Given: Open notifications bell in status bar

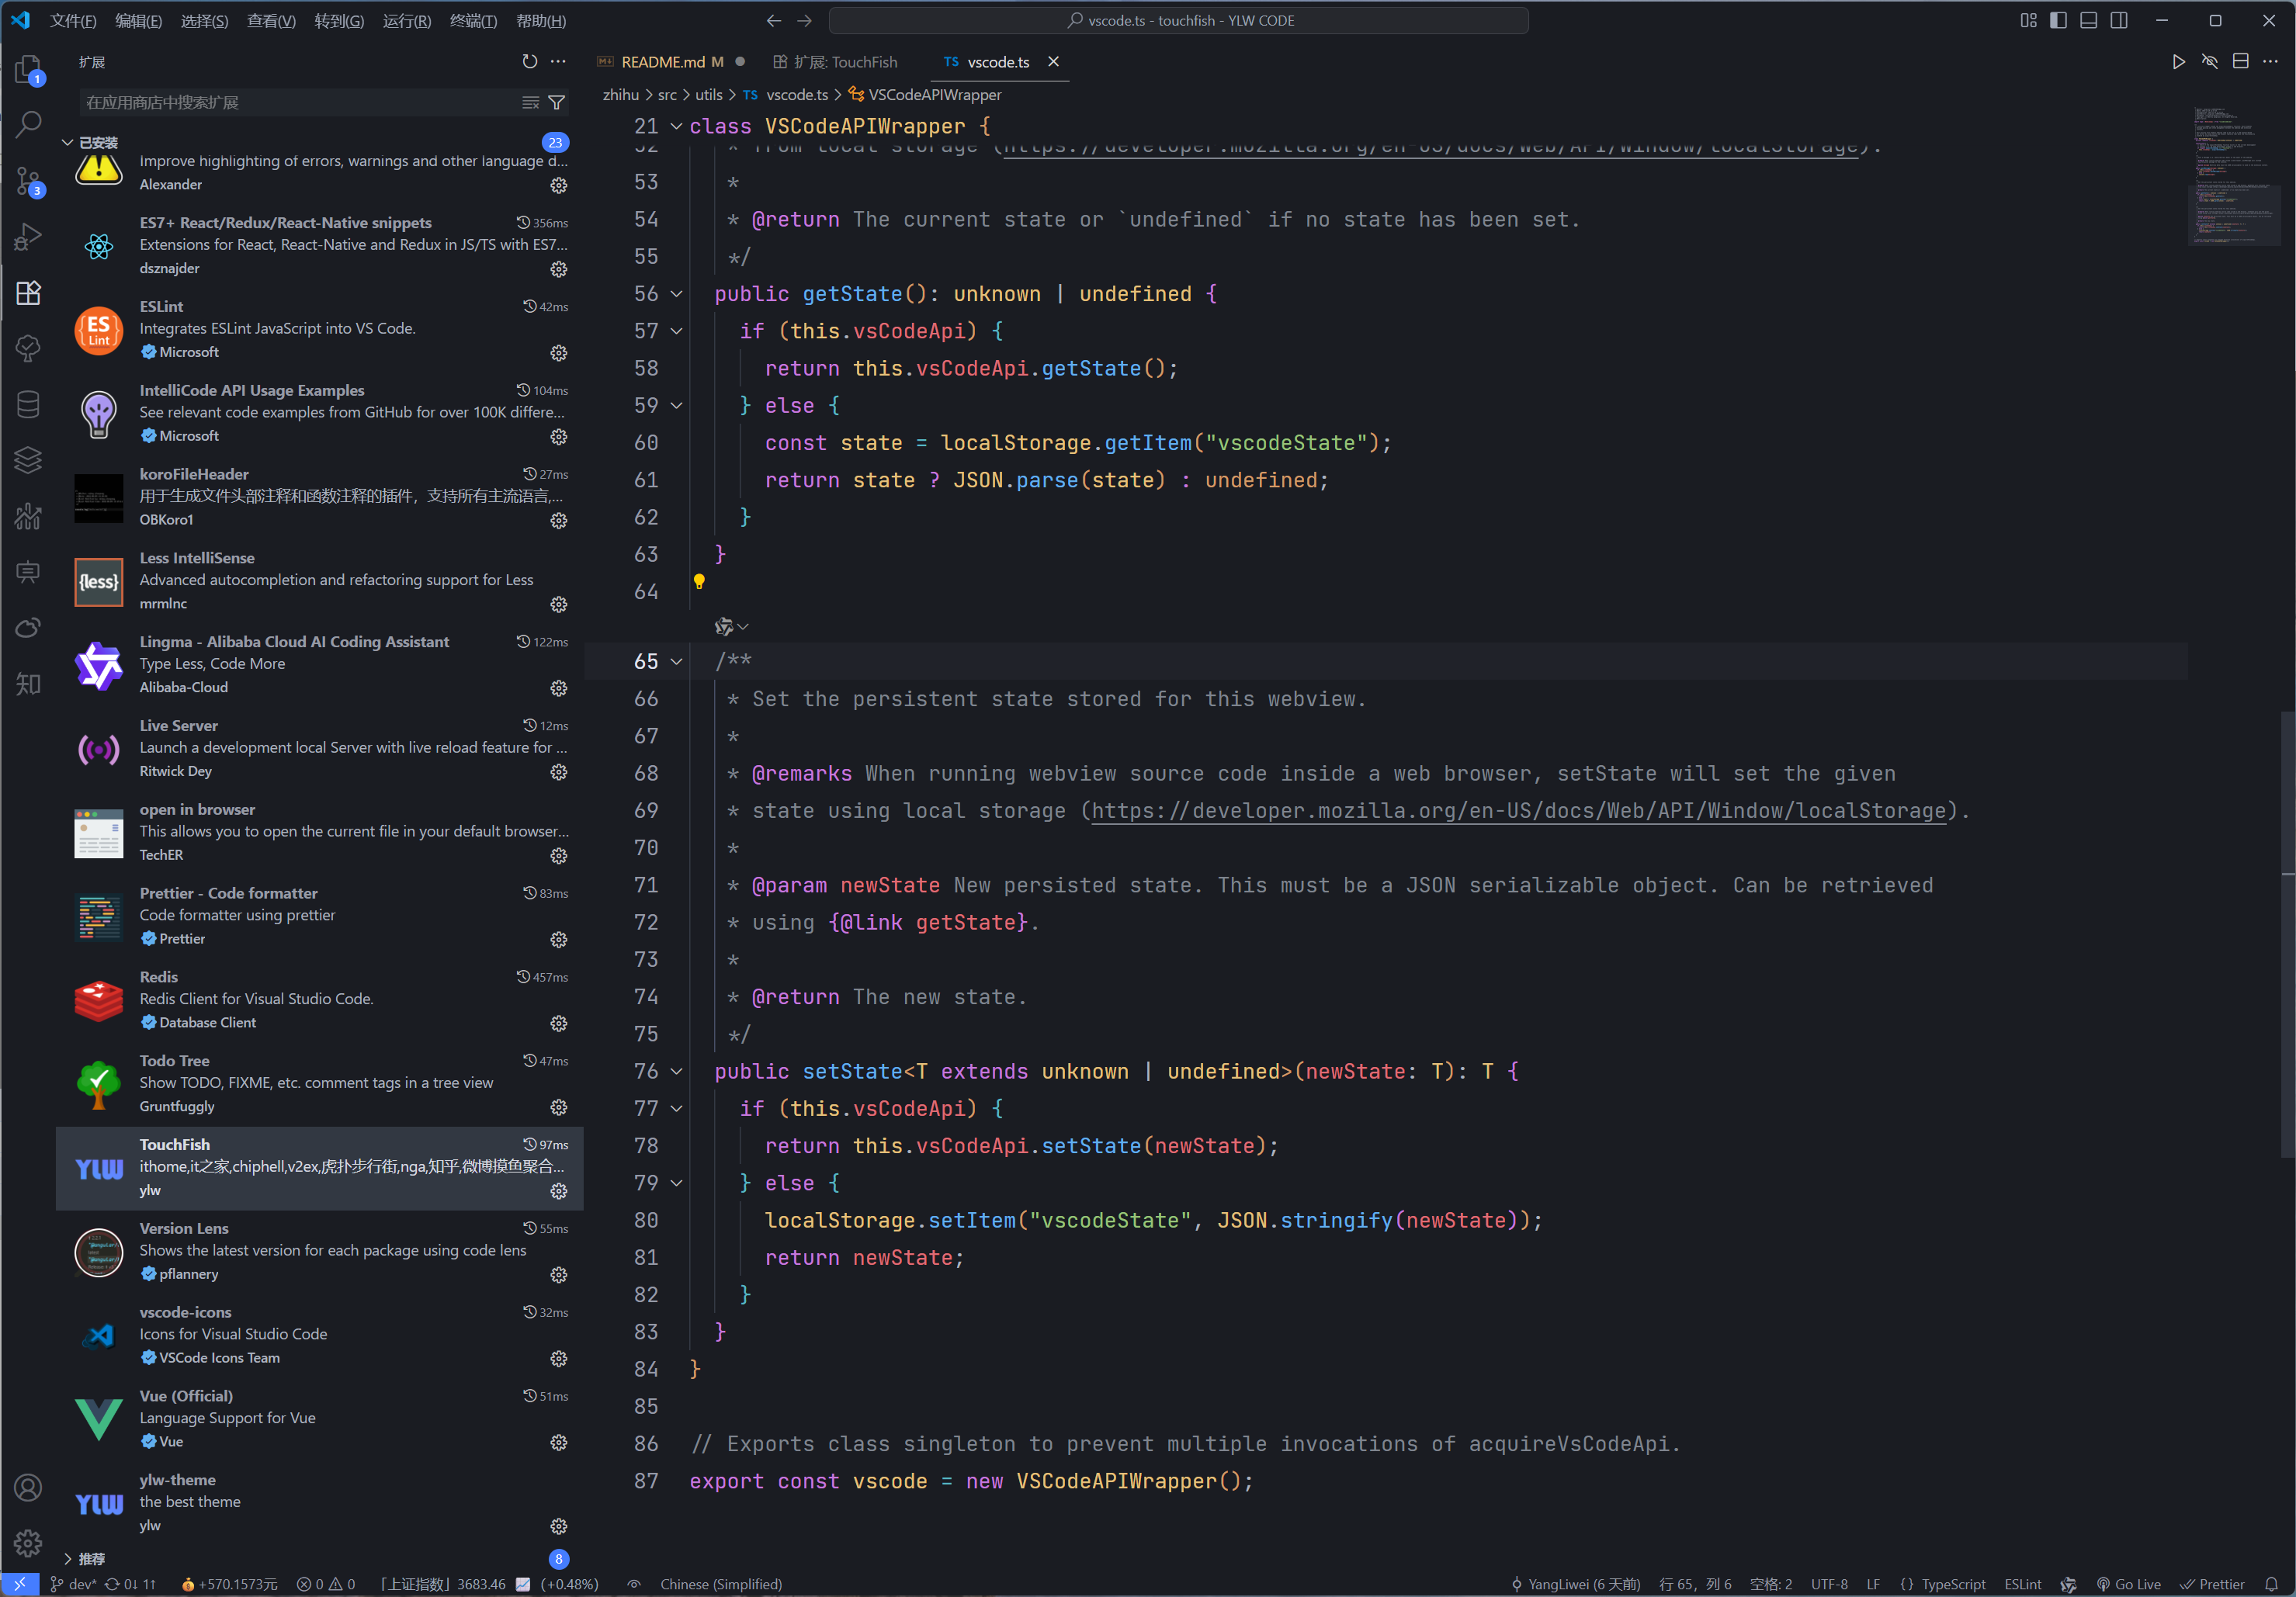Looking at the screenshot, I should click(x=2271, y=1584).
